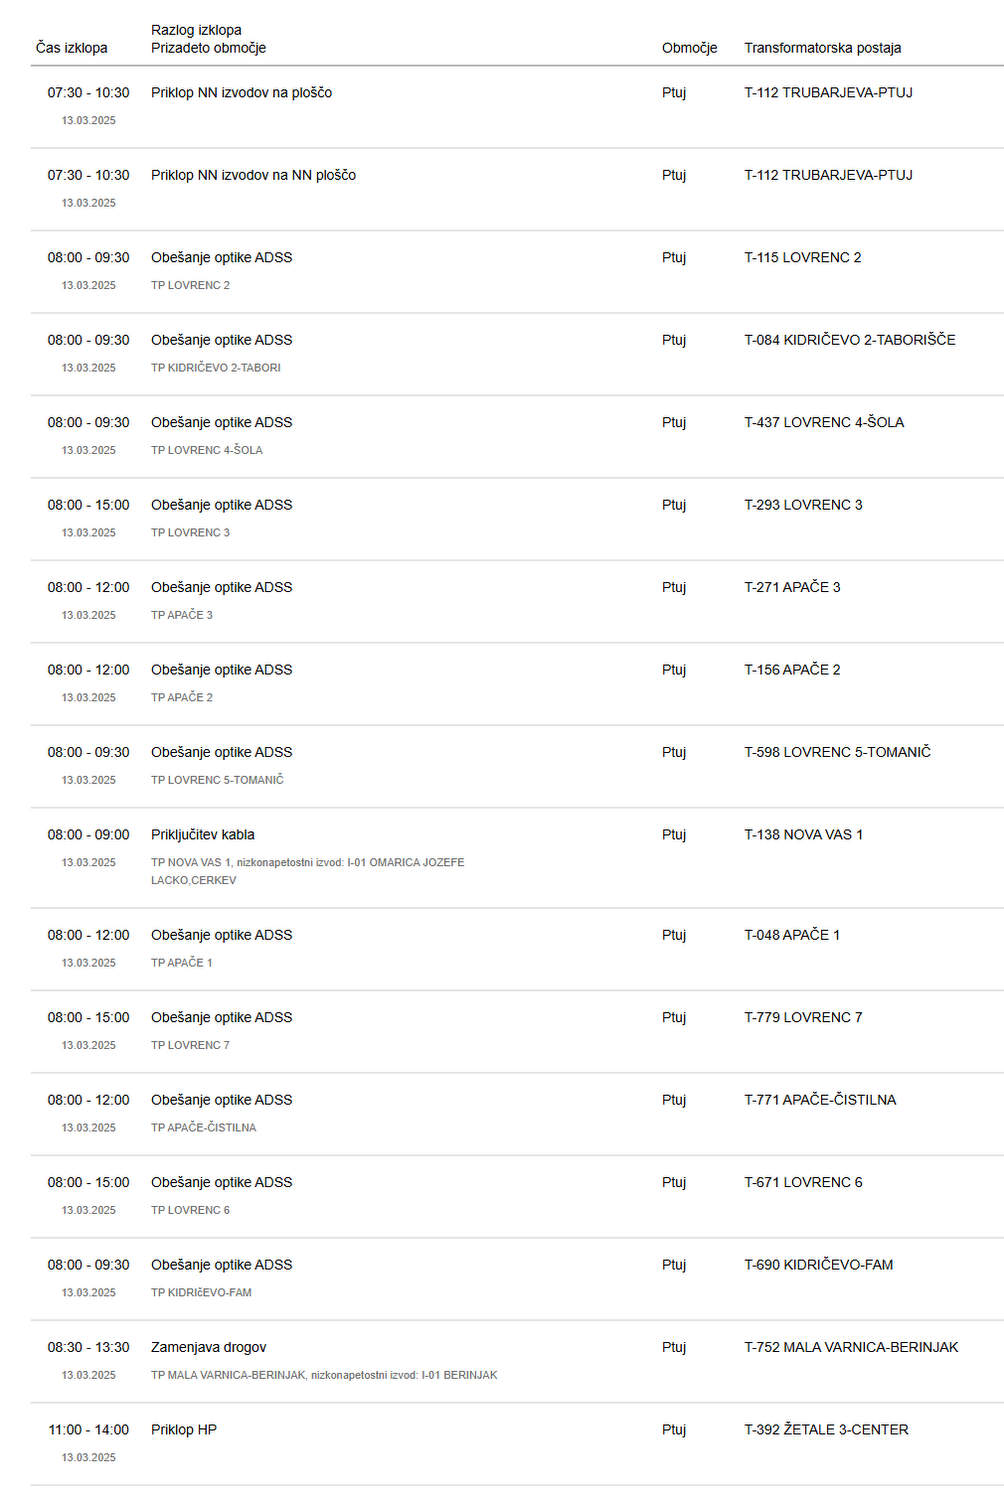Click T-437 LOVRENC 4-ŠOLA station
The width and height of the screenshot is (1004, 1500).
tap(823, 422)
